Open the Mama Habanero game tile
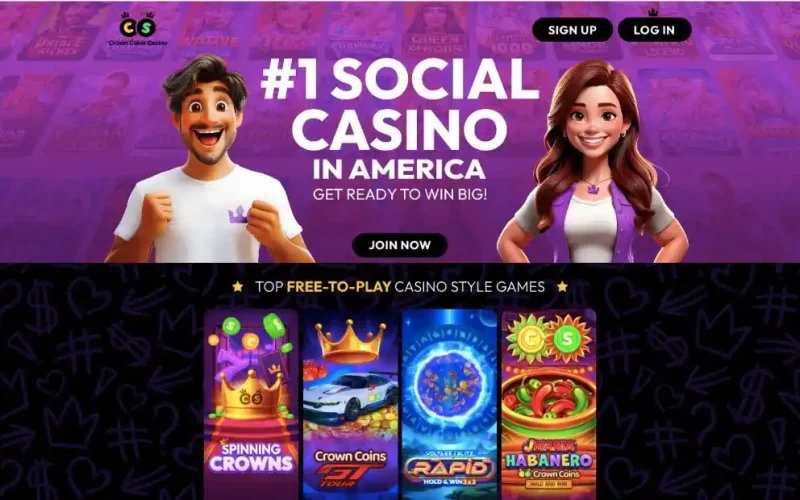 [548, 404]
